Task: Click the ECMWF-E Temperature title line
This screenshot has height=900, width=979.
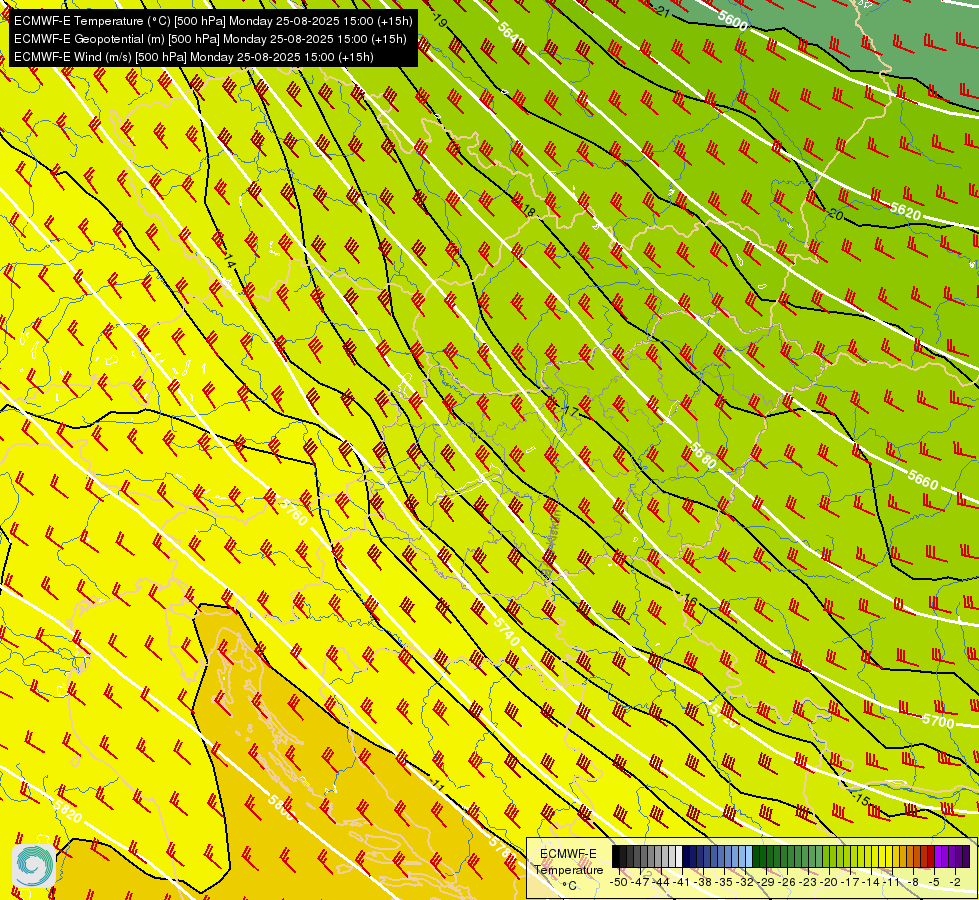Action: tap(213, 21)
